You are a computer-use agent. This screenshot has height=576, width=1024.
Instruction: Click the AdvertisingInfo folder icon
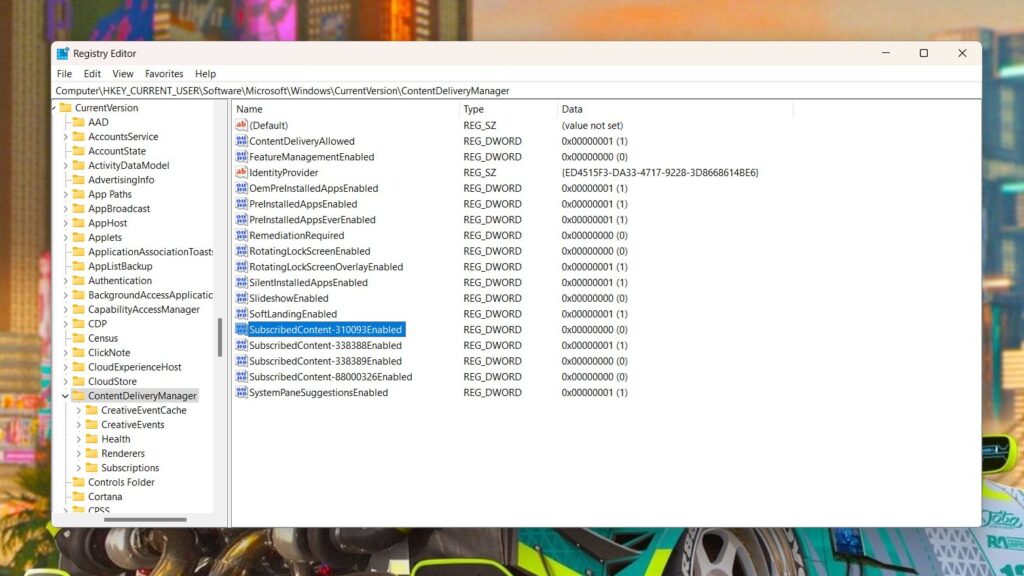point(78,179)
